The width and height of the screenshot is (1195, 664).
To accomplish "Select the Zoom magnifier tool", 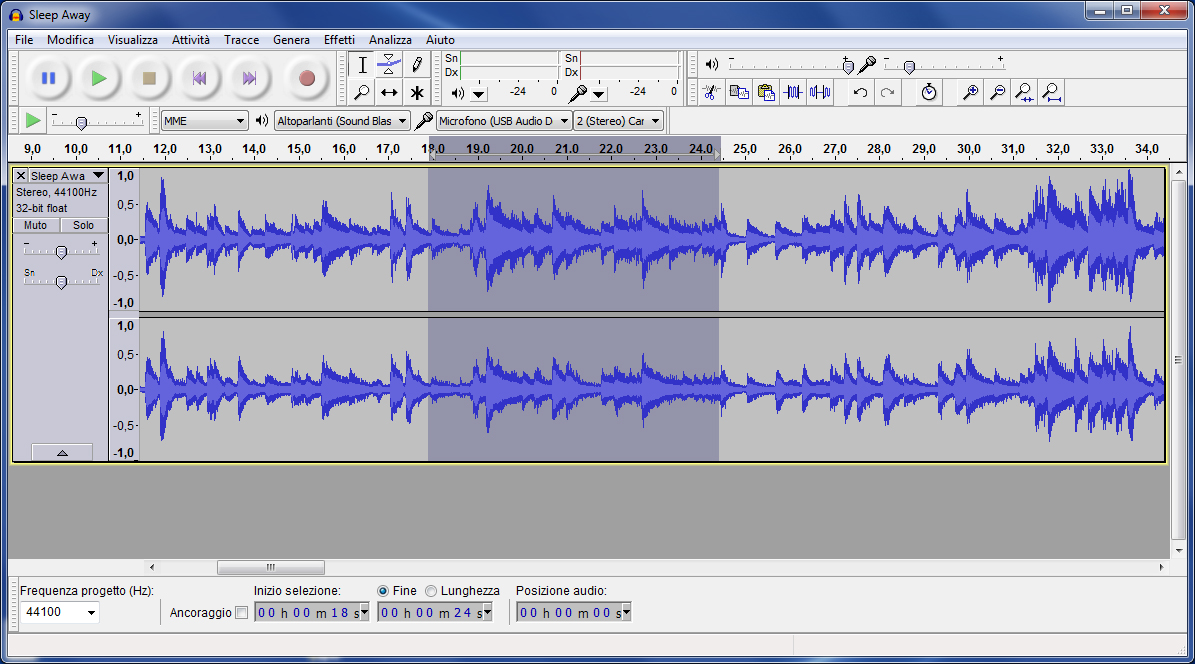I will tap(362, 93).
